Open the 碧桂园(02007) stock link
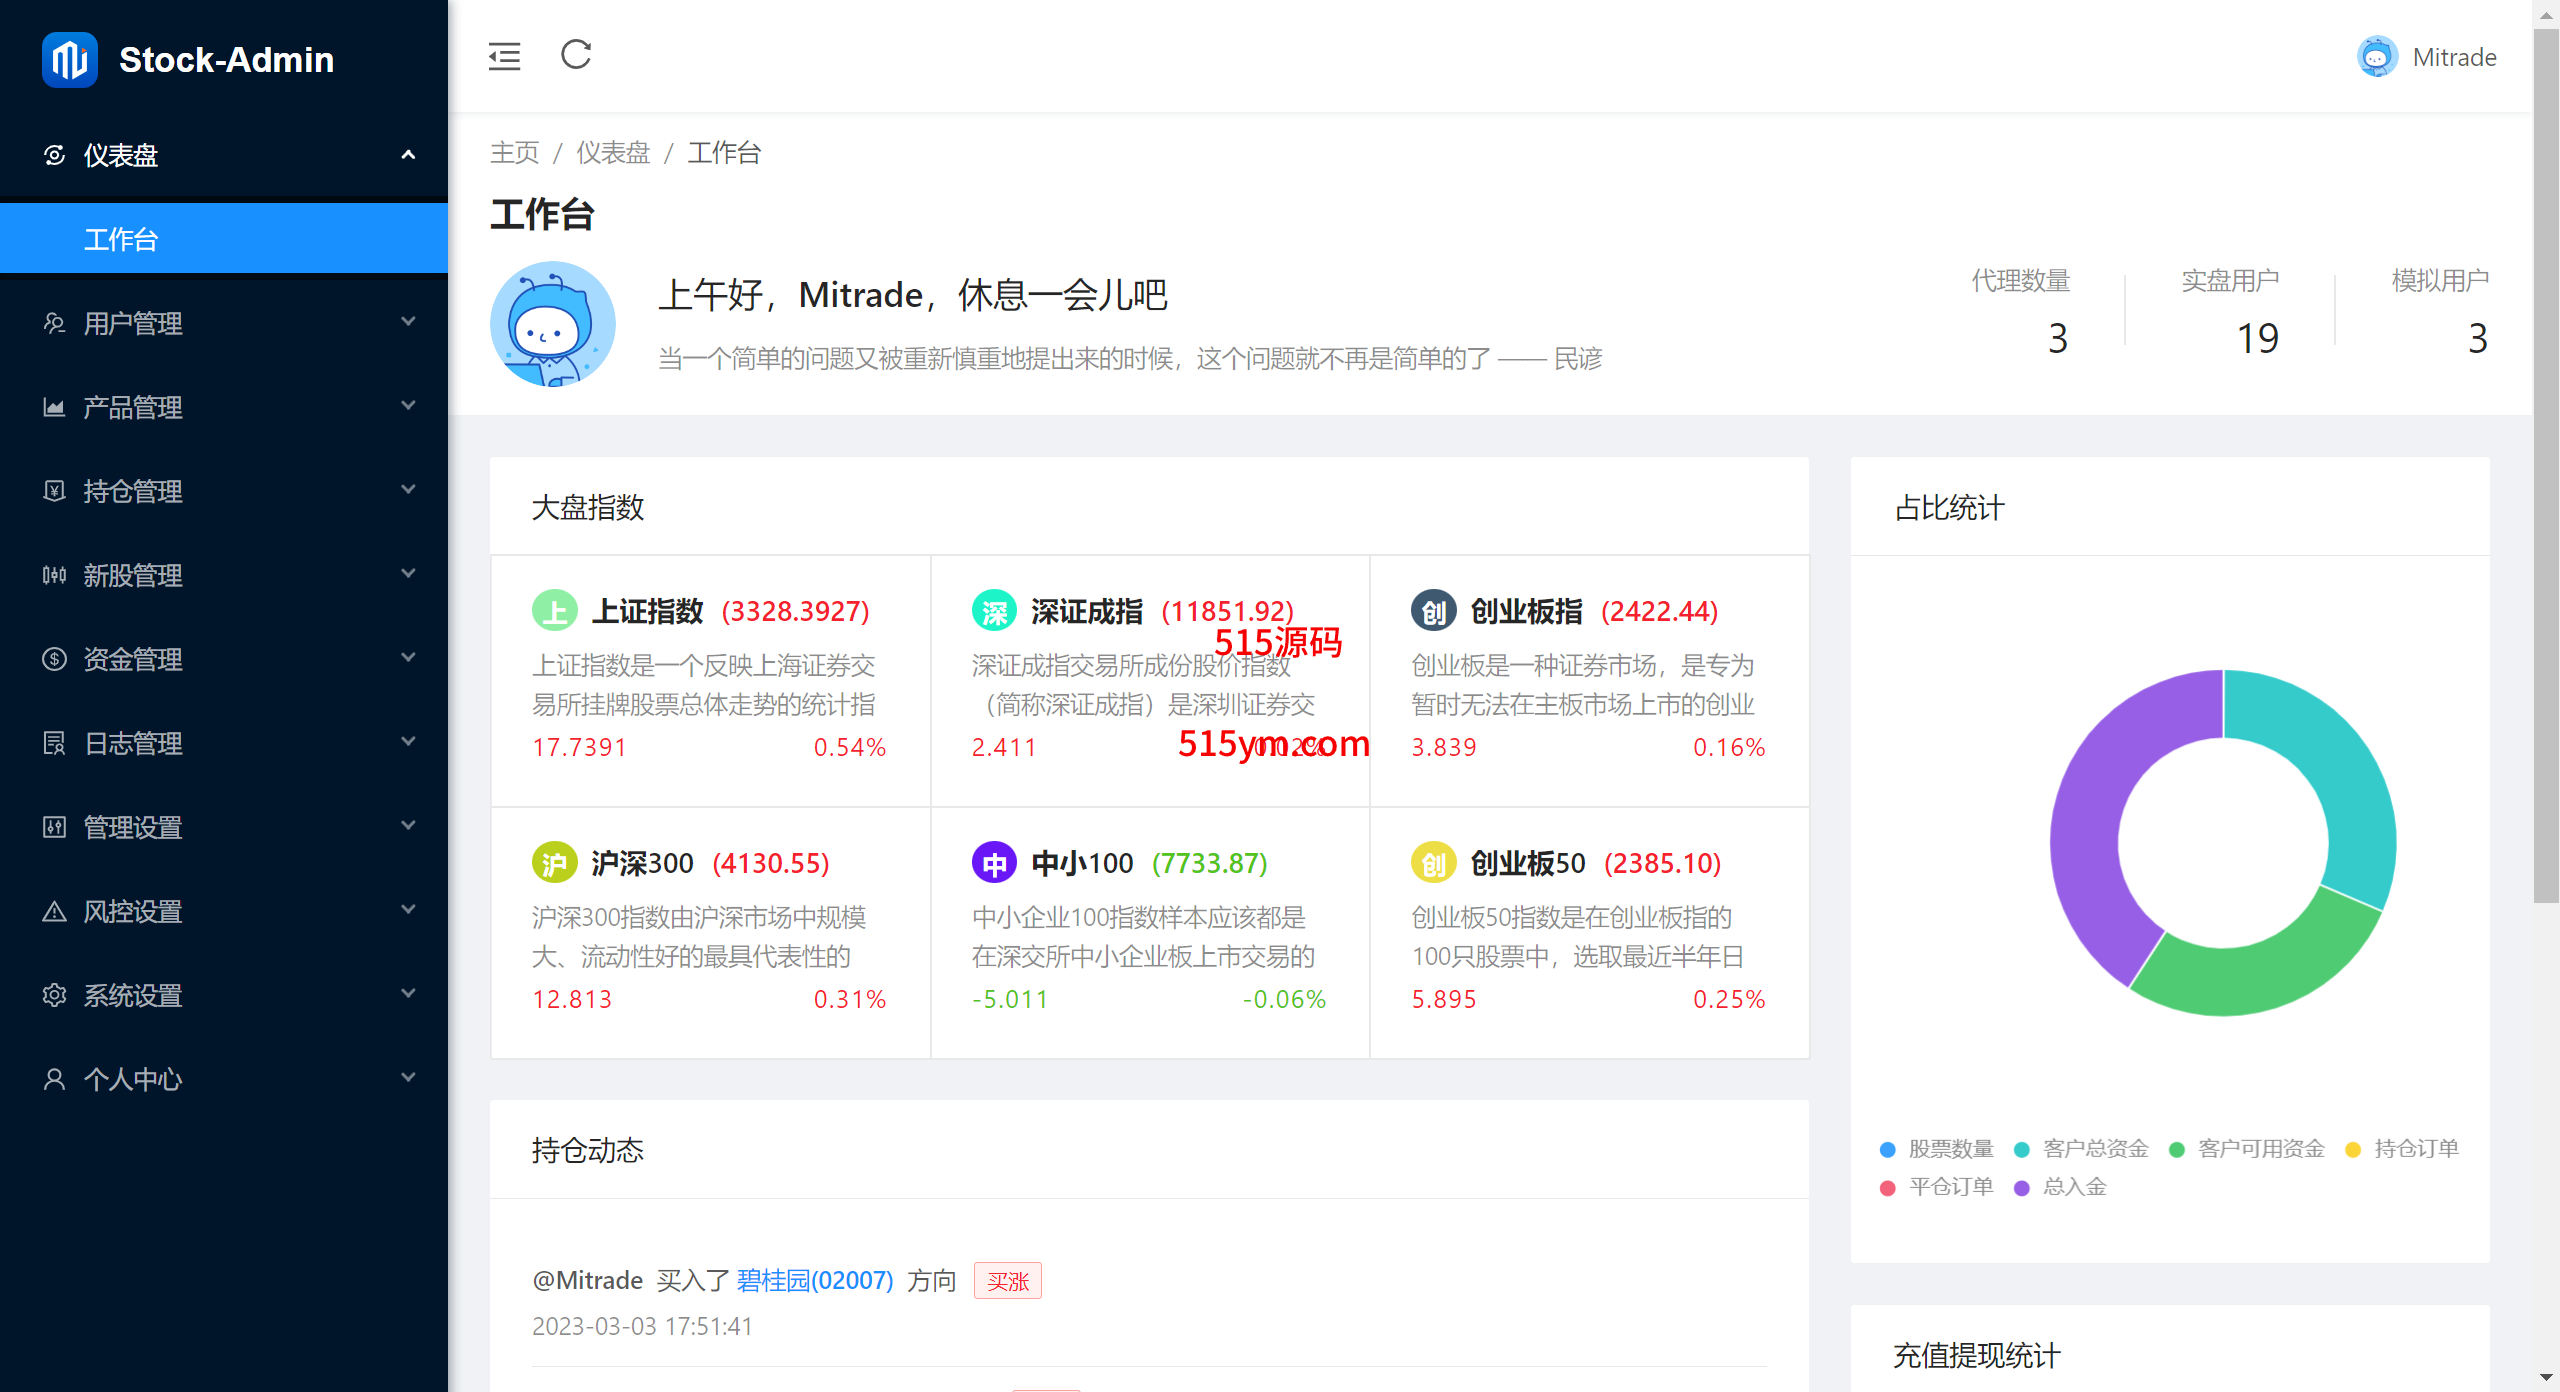 pyautogui.click(x=814, y=1281)
